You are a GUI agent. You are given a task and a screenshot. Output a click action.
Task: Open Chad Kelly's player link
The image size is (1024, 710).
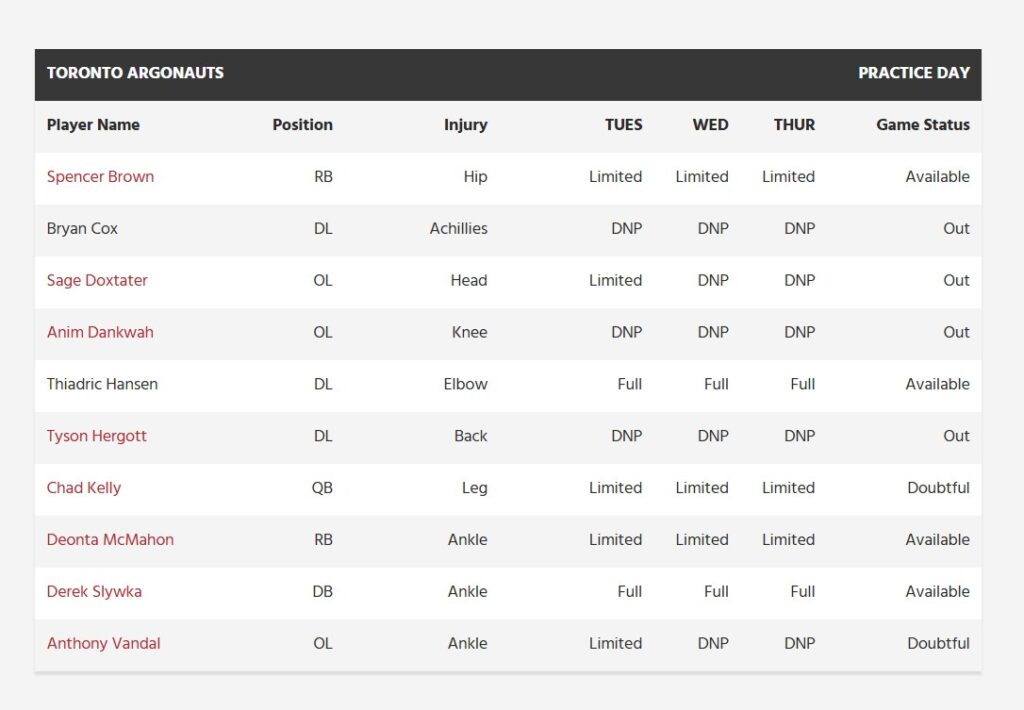(x=84, y=488)
